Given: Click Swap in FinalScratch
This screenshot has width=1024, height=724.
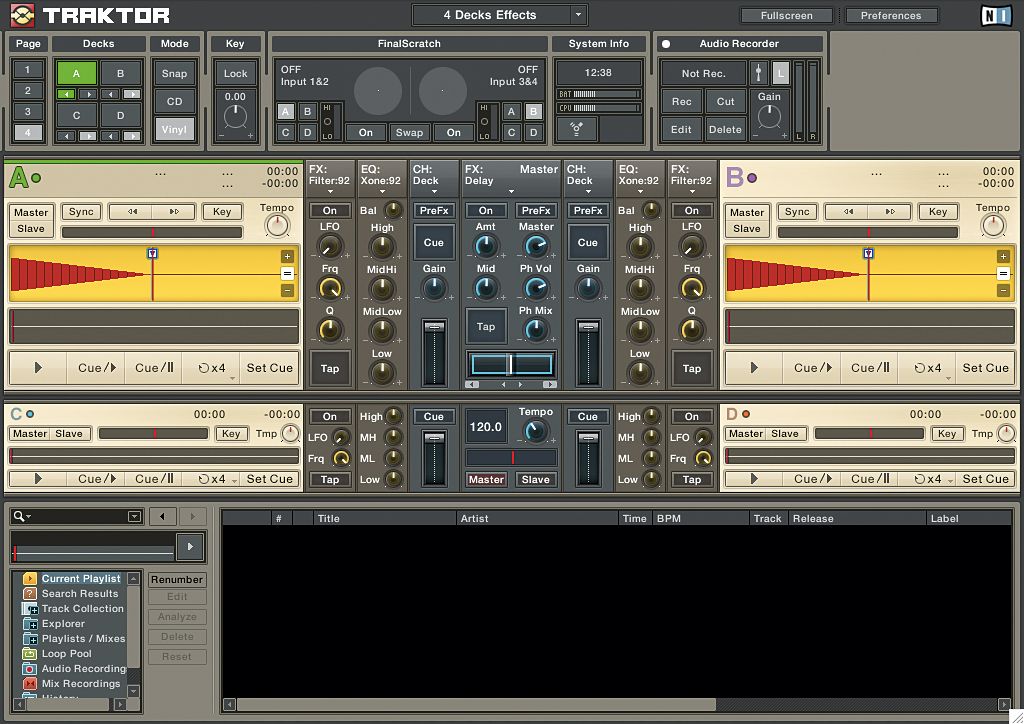Looking at the screenshot, I should point(409,133).
